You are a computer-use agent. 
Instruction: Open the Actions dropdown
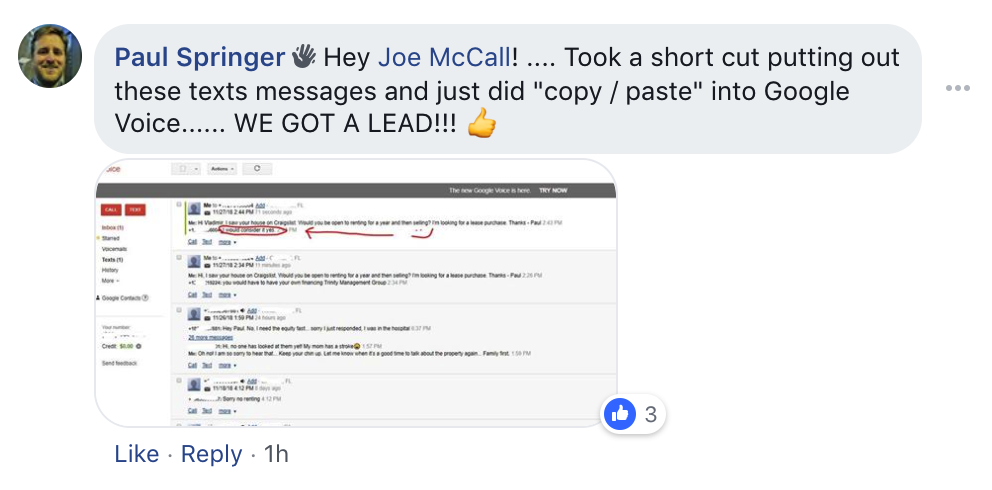(222, 169)
